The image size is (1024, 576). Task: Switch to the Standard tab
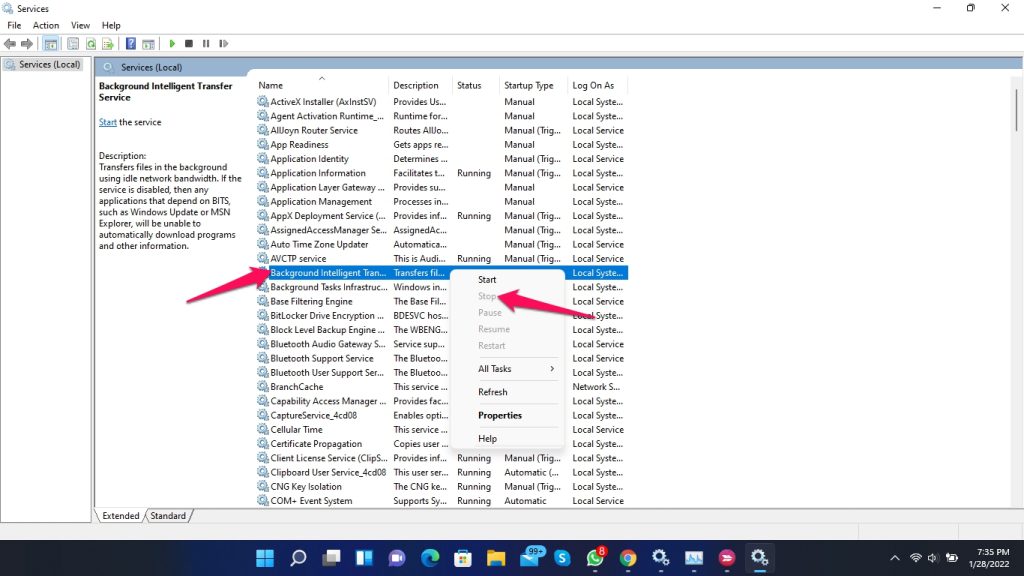point(168,516)
